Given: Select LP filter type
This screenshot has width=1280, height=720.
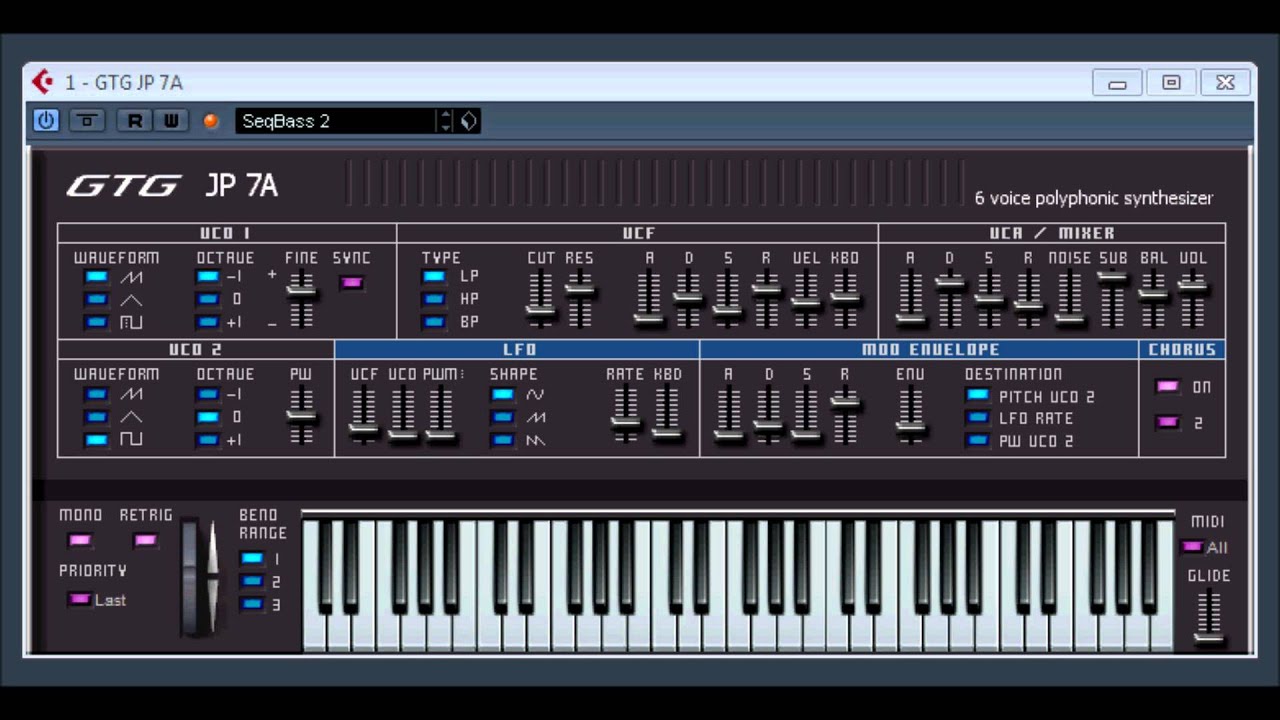Looking at the screenshot, I should click(434, 277).
